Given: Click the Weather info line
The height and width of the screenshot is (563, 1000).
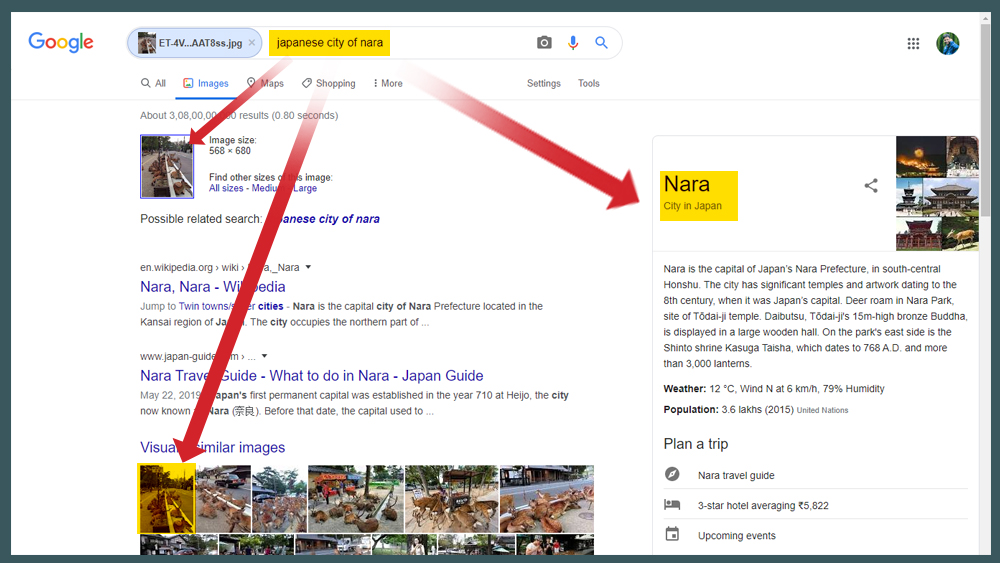Looking at the screenshot, I should (x=774, y=388).
